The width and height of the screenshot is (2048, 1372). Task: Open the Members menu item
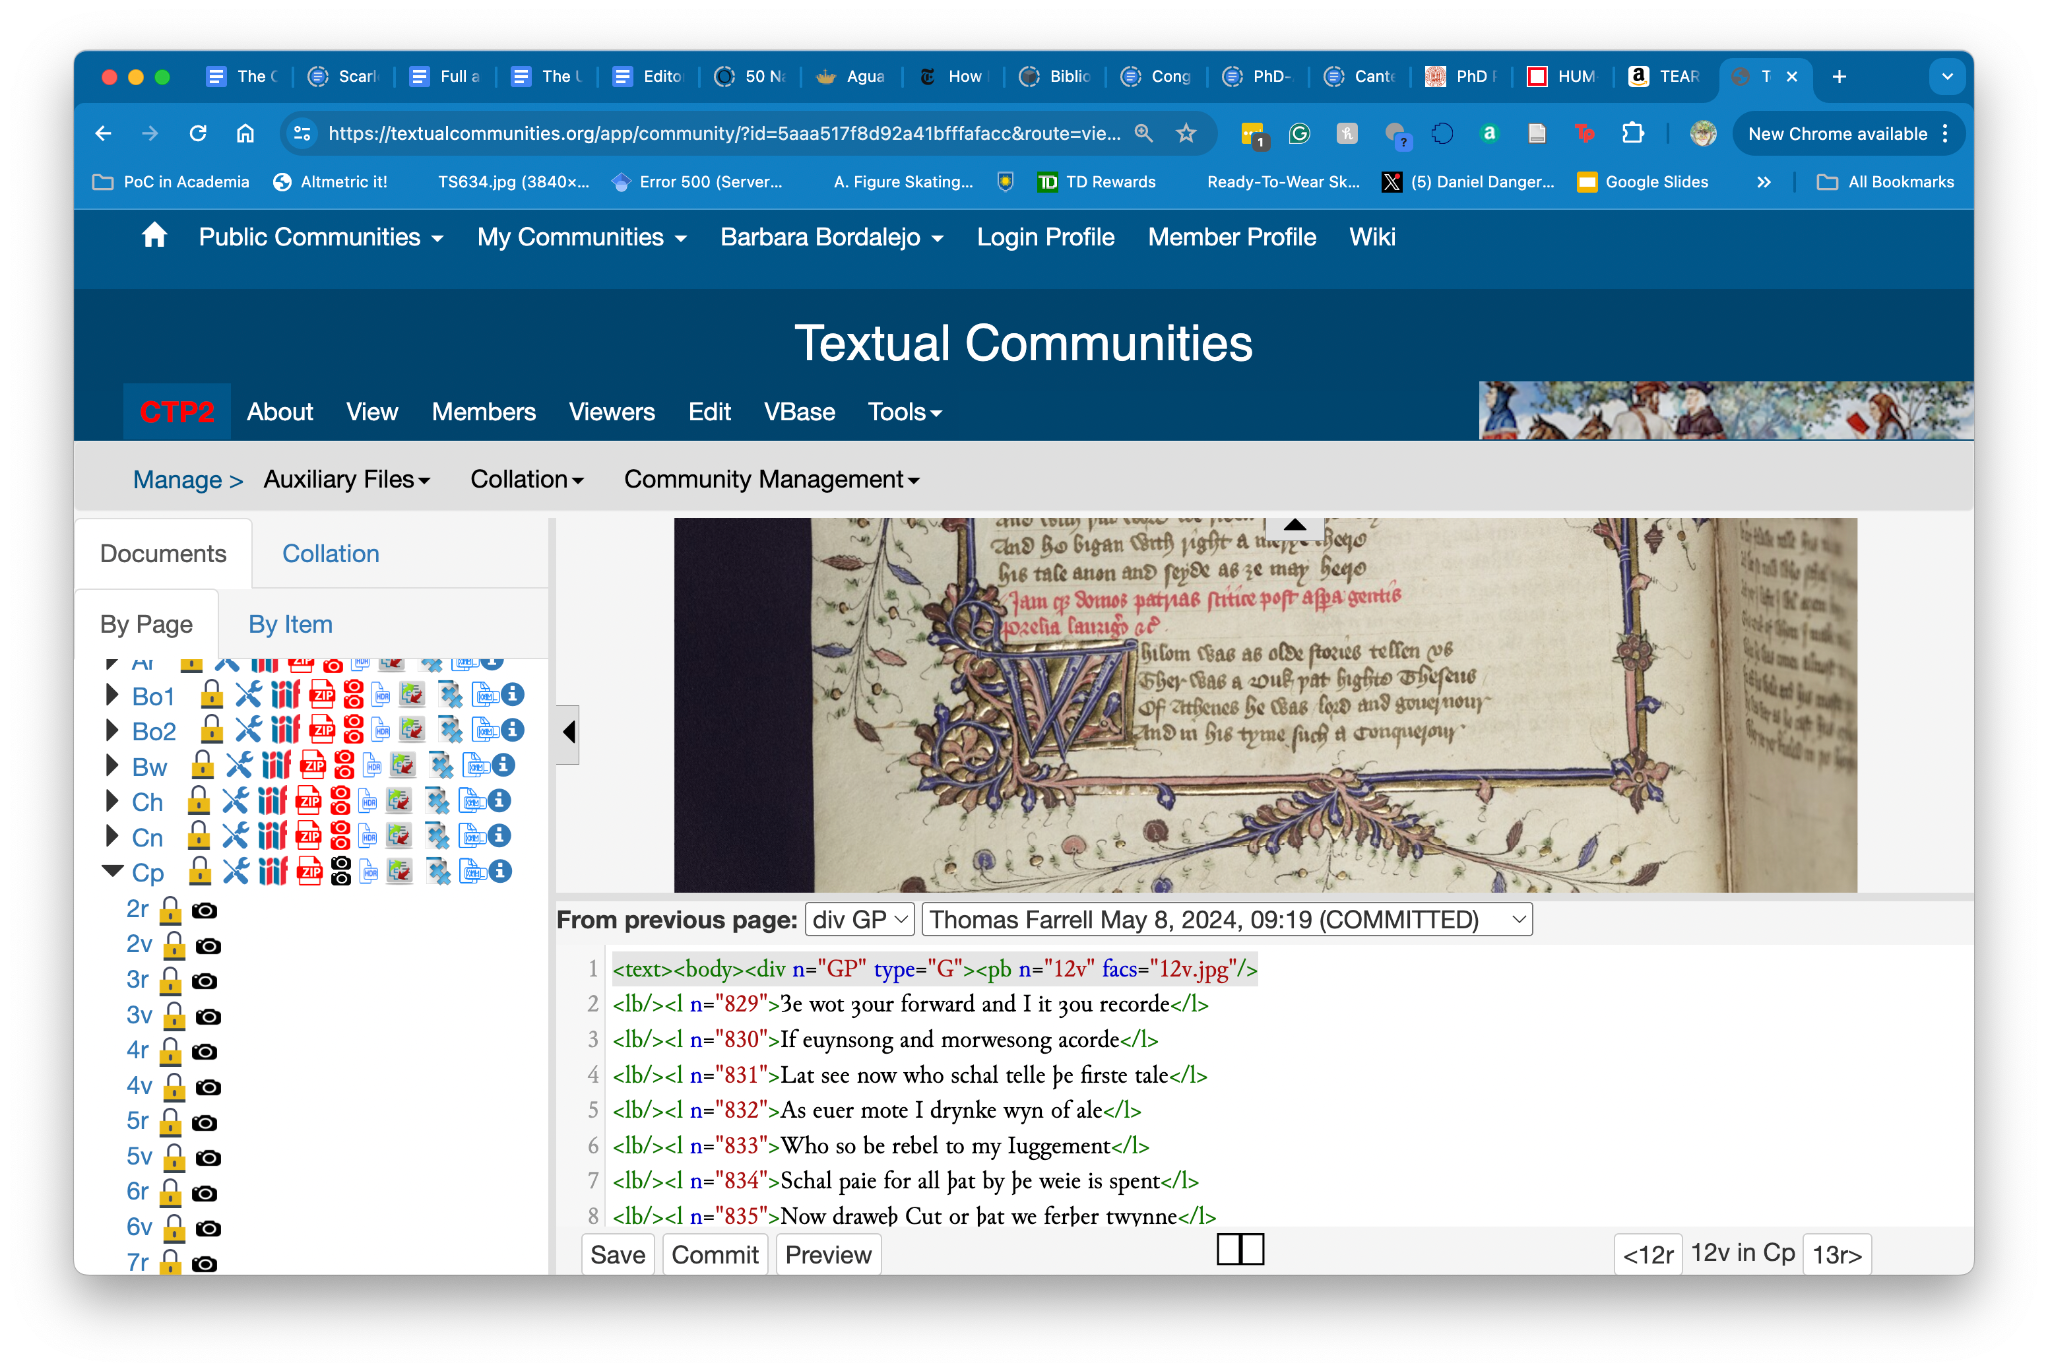(483, 412)
